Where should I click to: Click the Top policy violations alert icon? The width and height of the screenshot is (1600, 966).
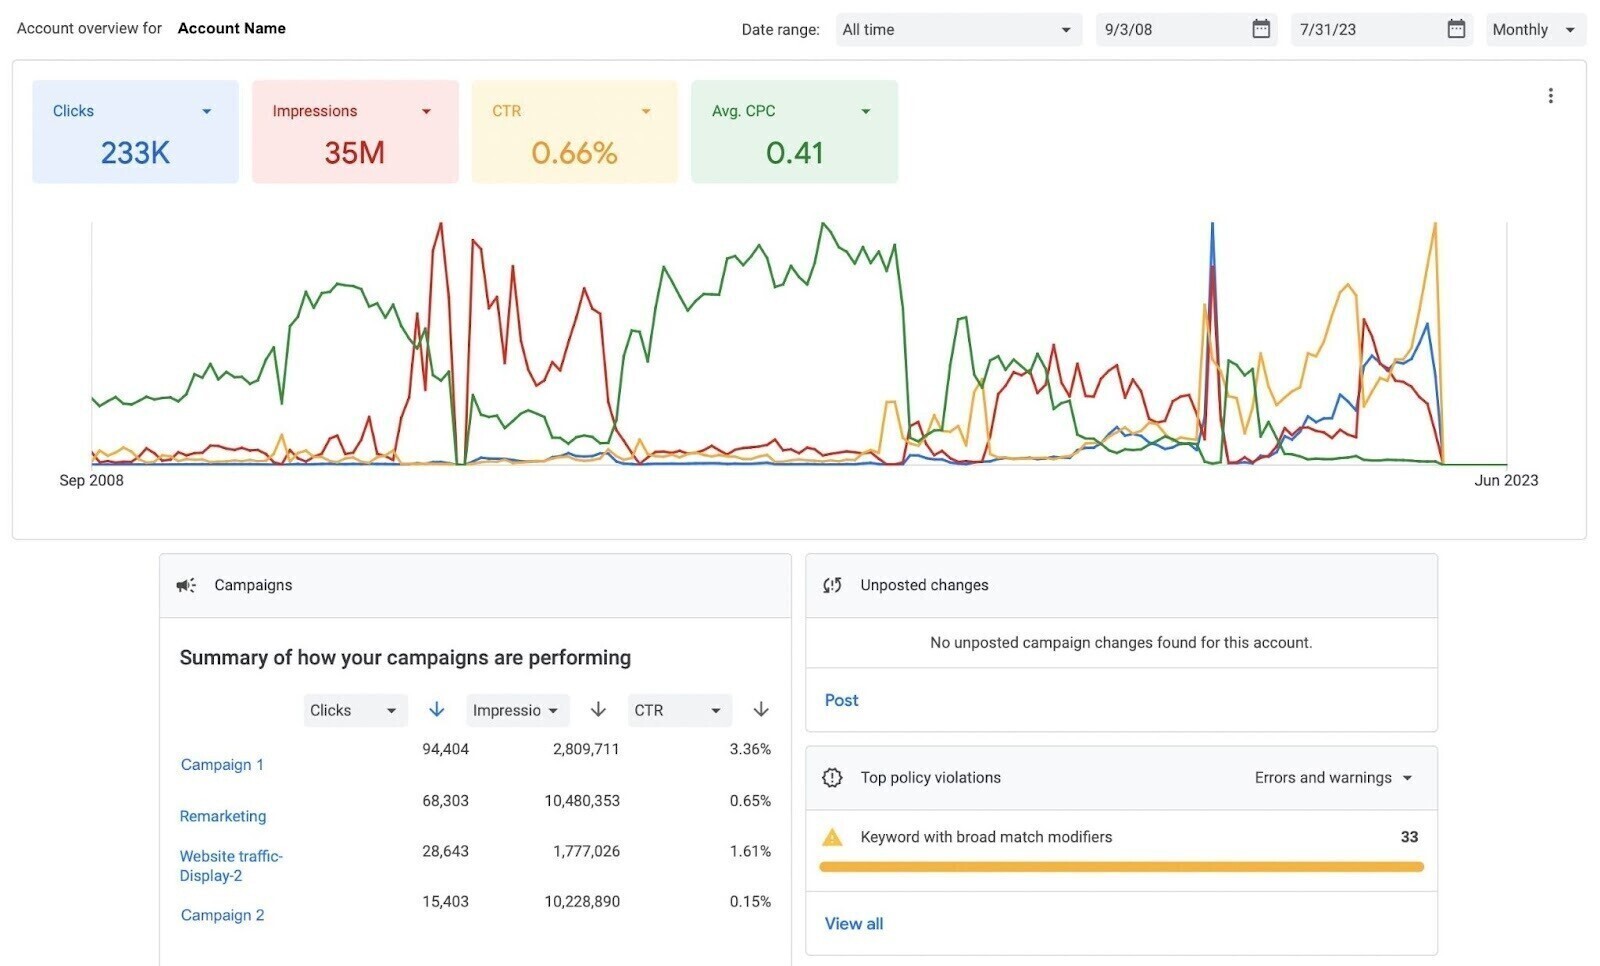pyautogui.click(x=832, y=777)
